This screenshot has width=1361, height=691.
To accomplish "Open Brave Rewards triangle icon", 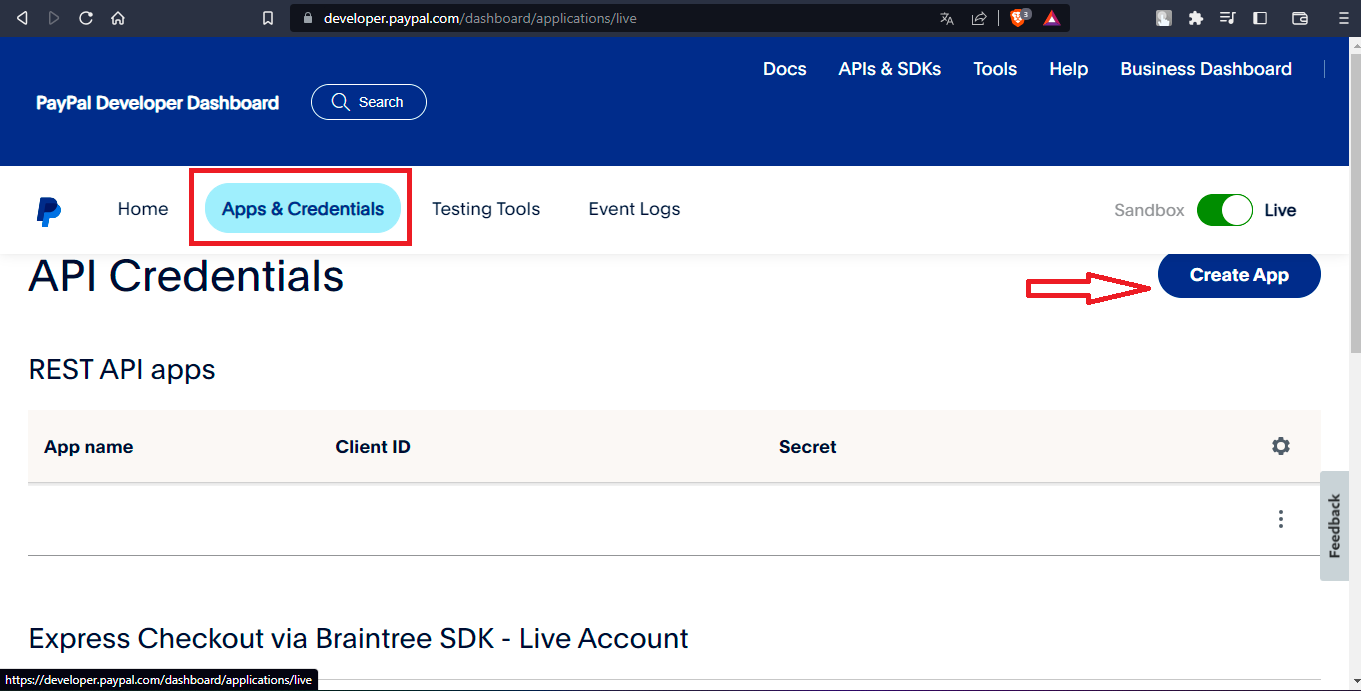I will pos(1051,18).
